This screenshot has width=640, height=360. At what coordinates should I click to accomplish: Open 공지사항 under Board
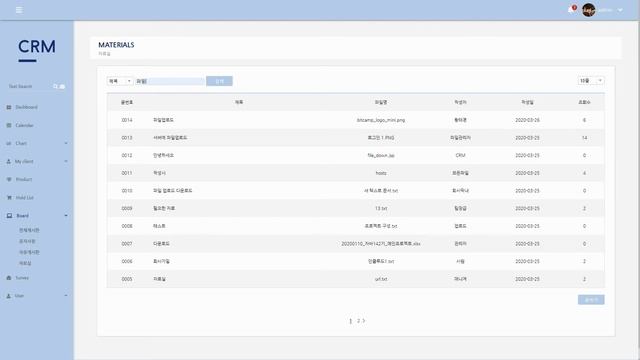pyautogui.click(x=27, y=241)
